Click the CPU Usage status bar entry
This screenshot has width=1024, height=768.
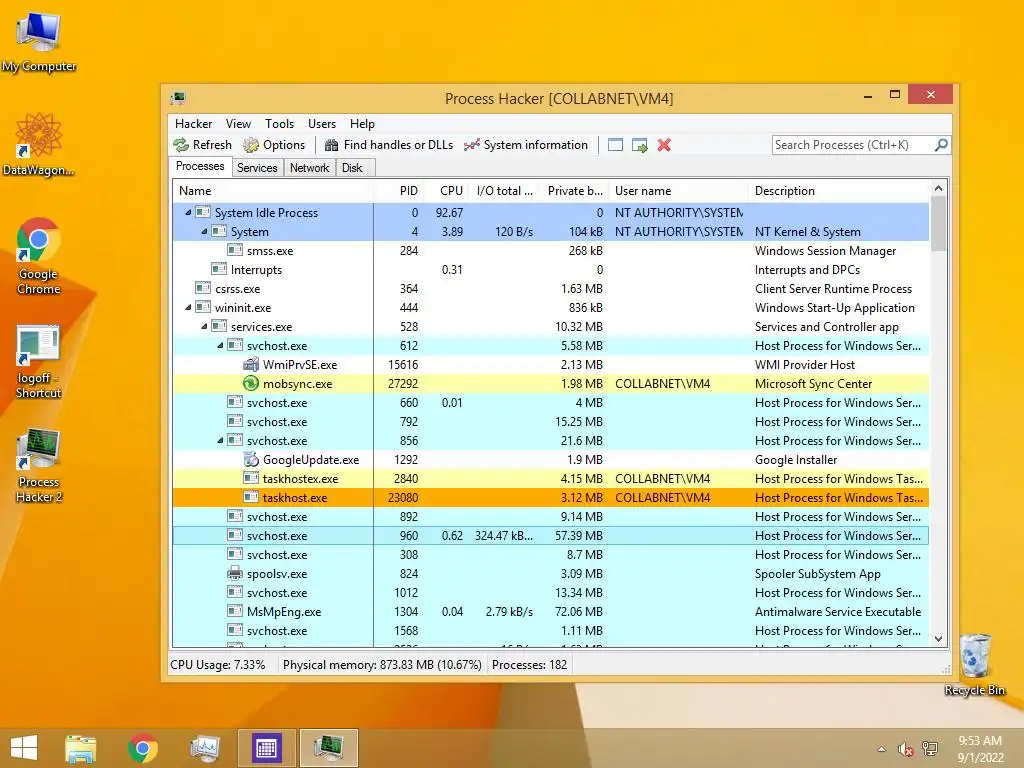(217, 665)
